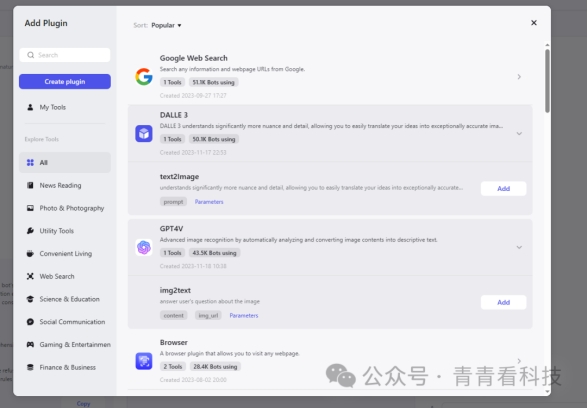
Task: Click the DALLE 3 title
Action: (x=174, y=115)
